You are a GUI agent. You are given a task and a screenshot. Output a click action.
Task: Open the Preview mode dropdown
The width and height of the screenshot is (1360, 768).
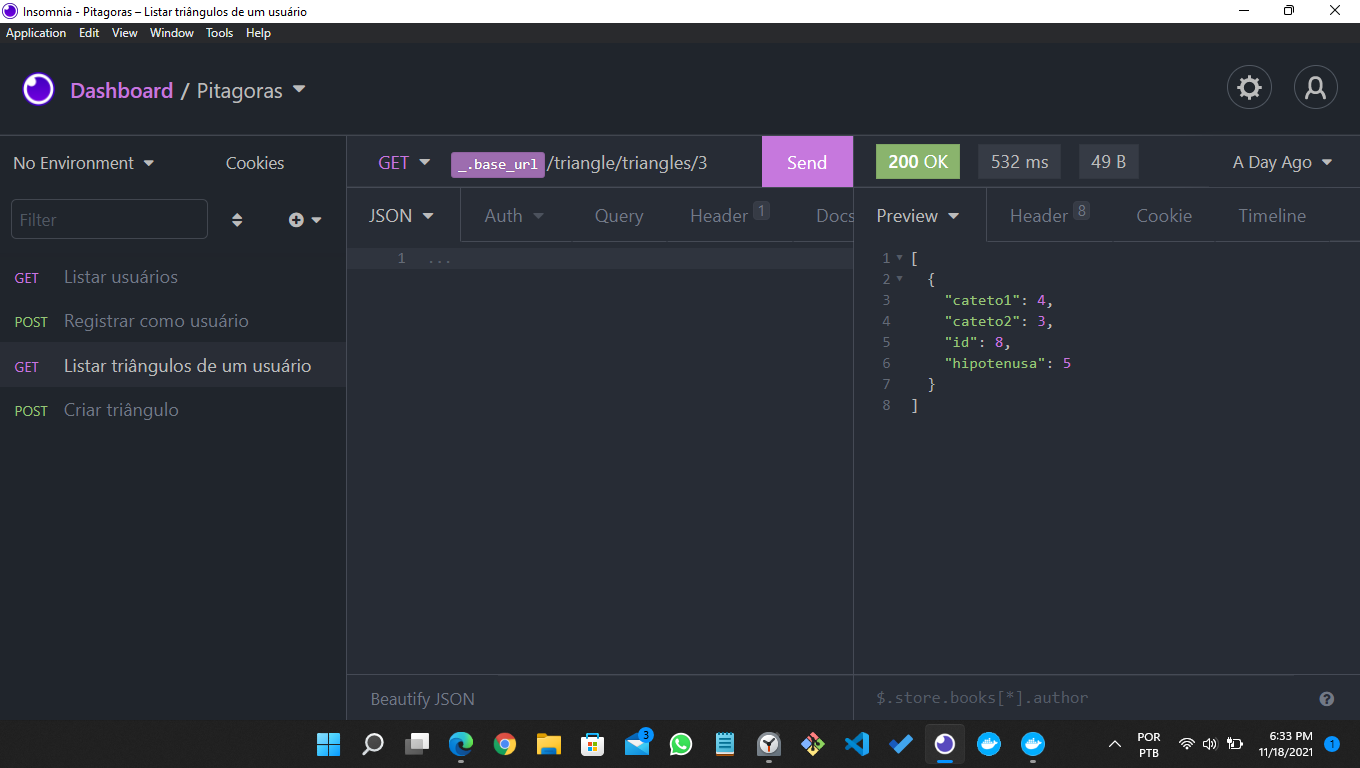pos(917,215)
